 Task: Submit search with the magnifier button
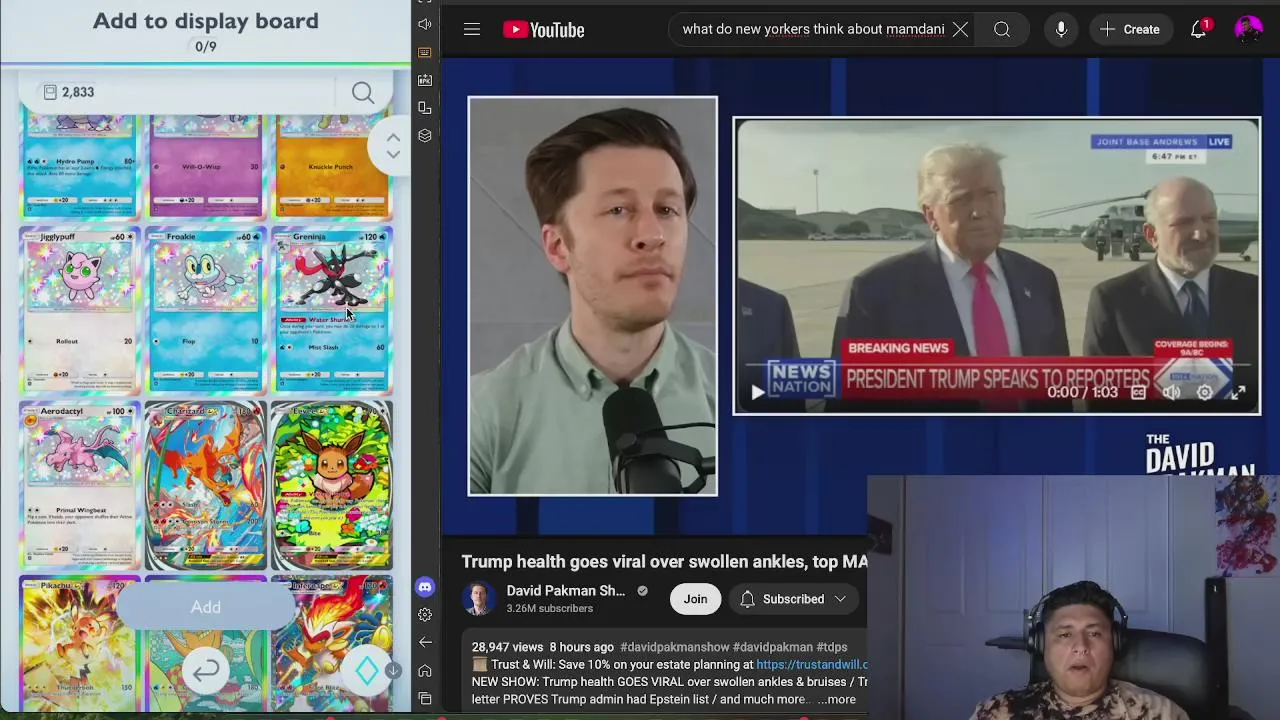pos(1002,30)
